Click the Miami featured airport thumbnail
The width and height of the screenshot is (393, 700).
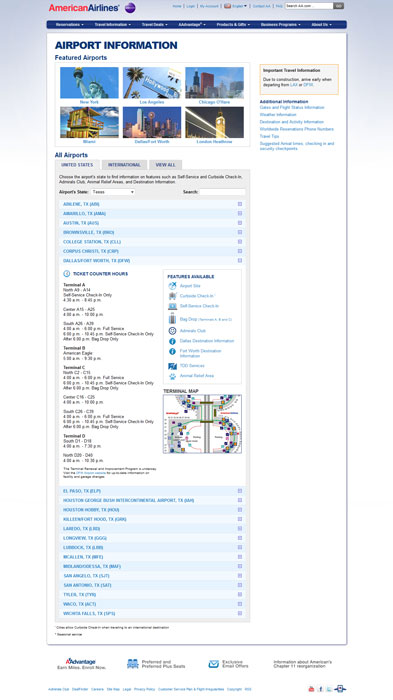89,122
